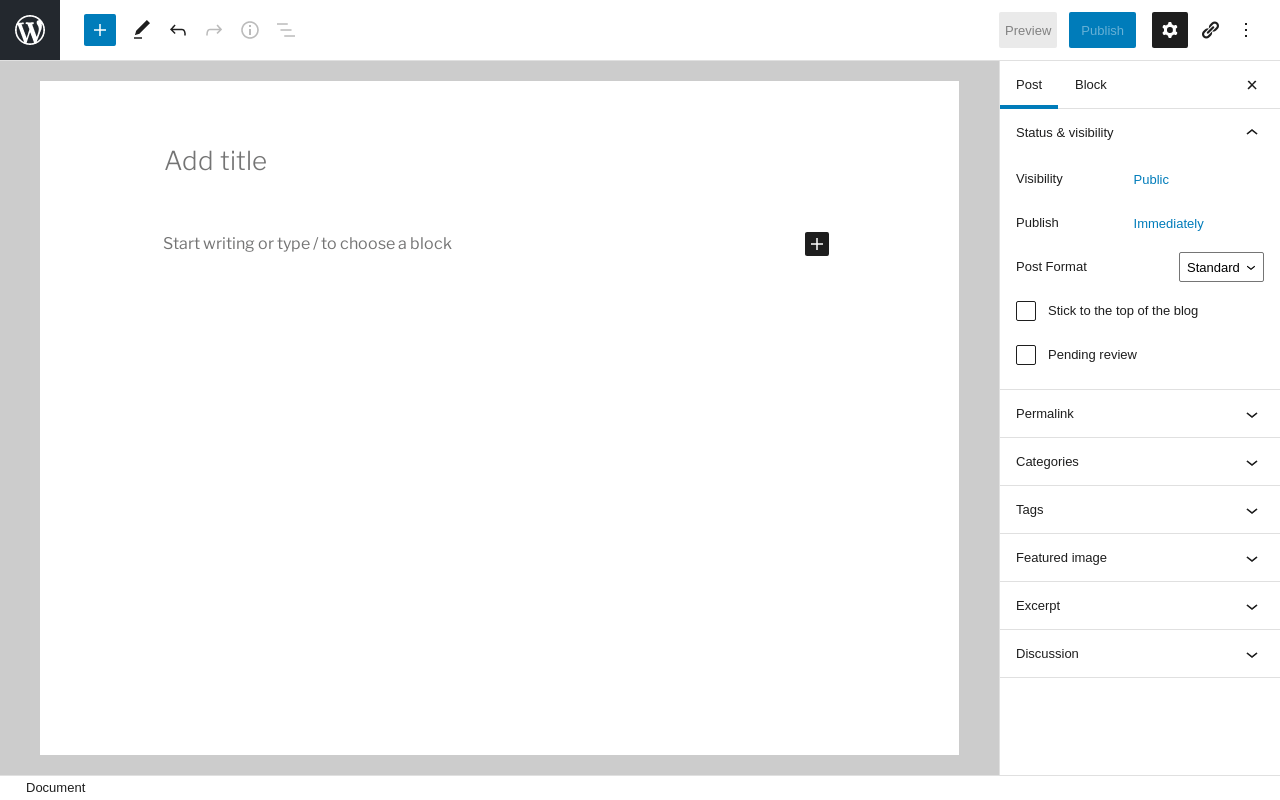
Task: Change visibility via Public link
Action: coord(1151,180)
